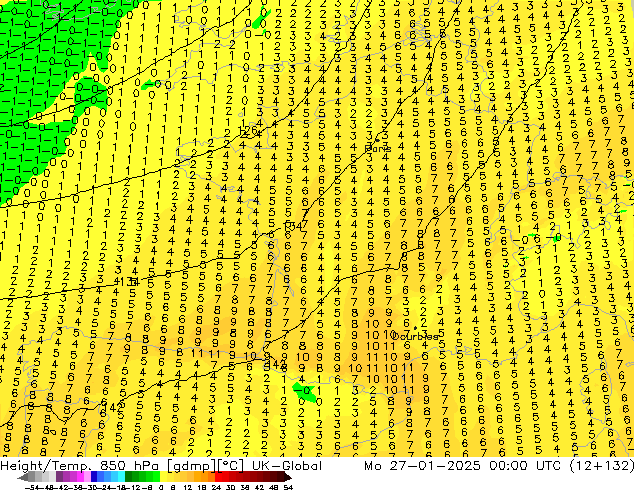Click the UK-Global model name

pyautogui.click(x=287, y=466)
